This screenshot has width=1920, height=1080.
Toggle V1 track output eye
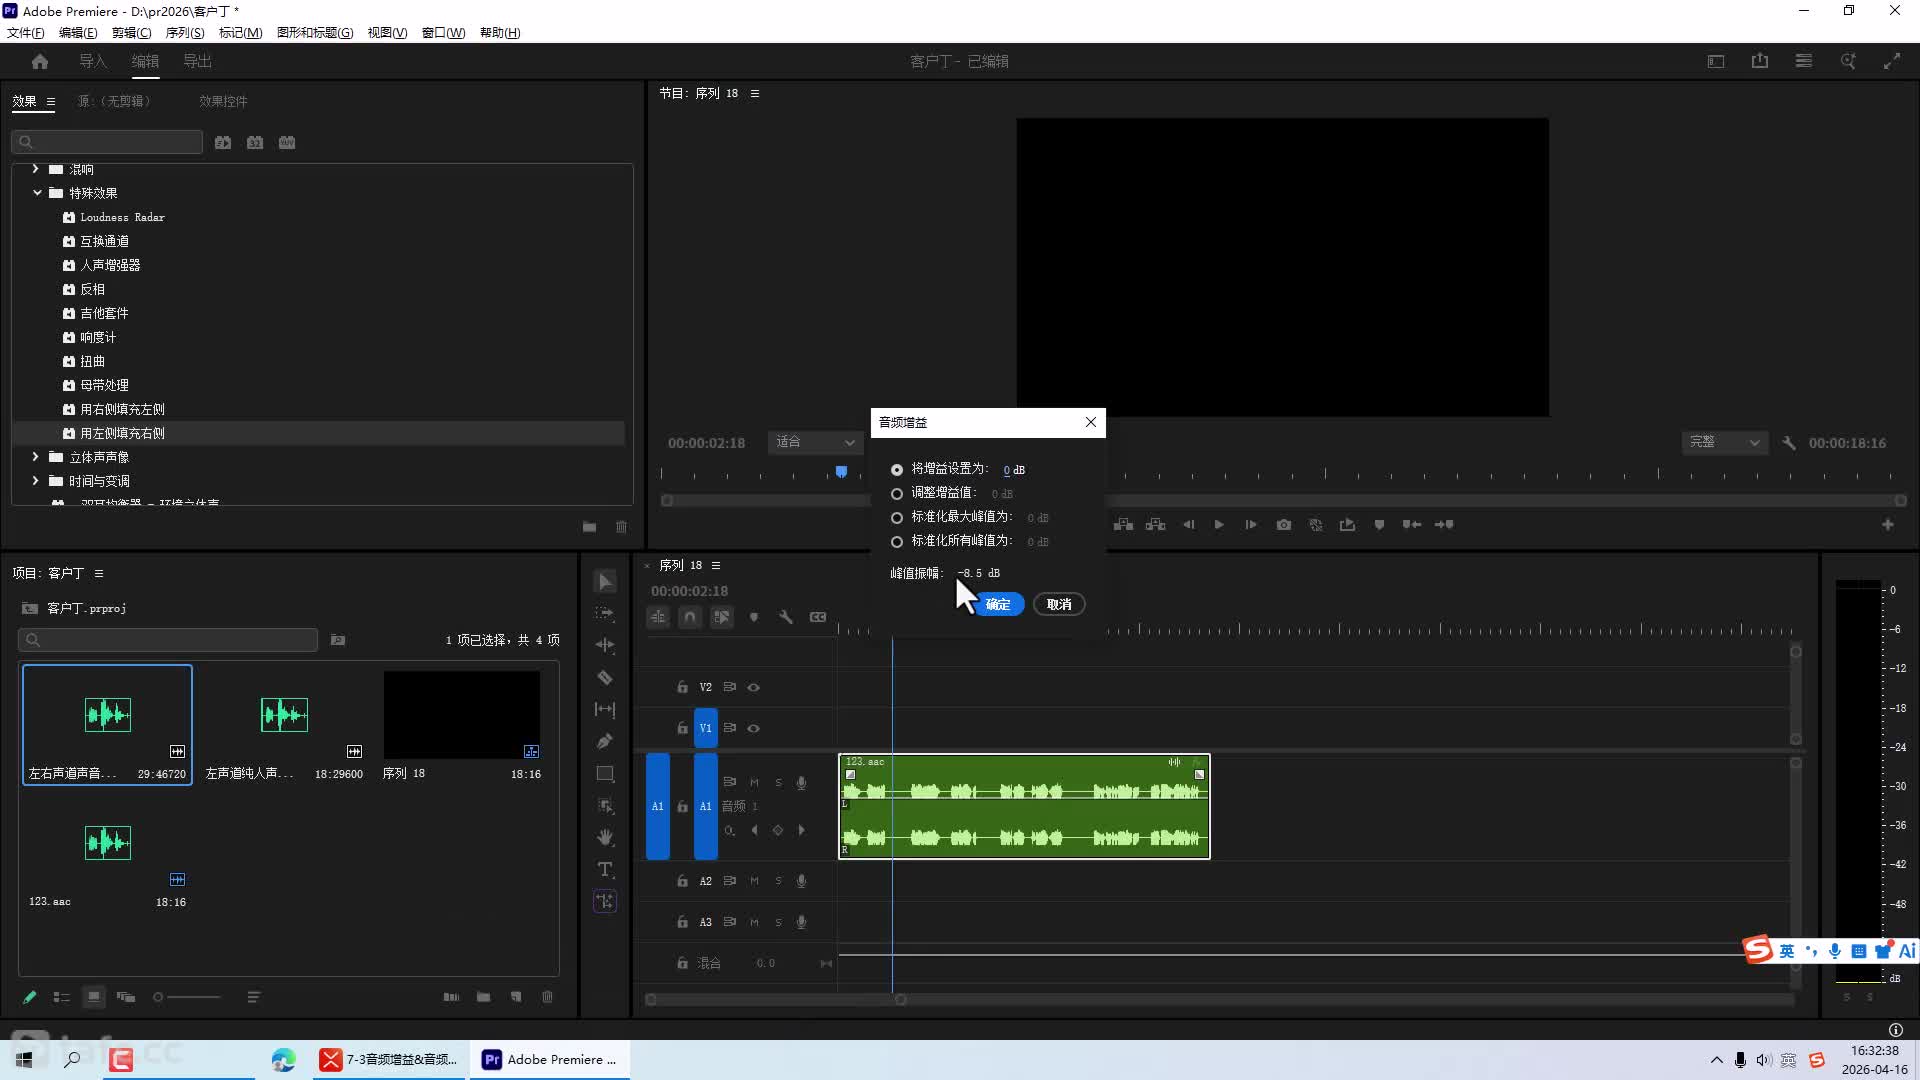click(x=754, y=728)
